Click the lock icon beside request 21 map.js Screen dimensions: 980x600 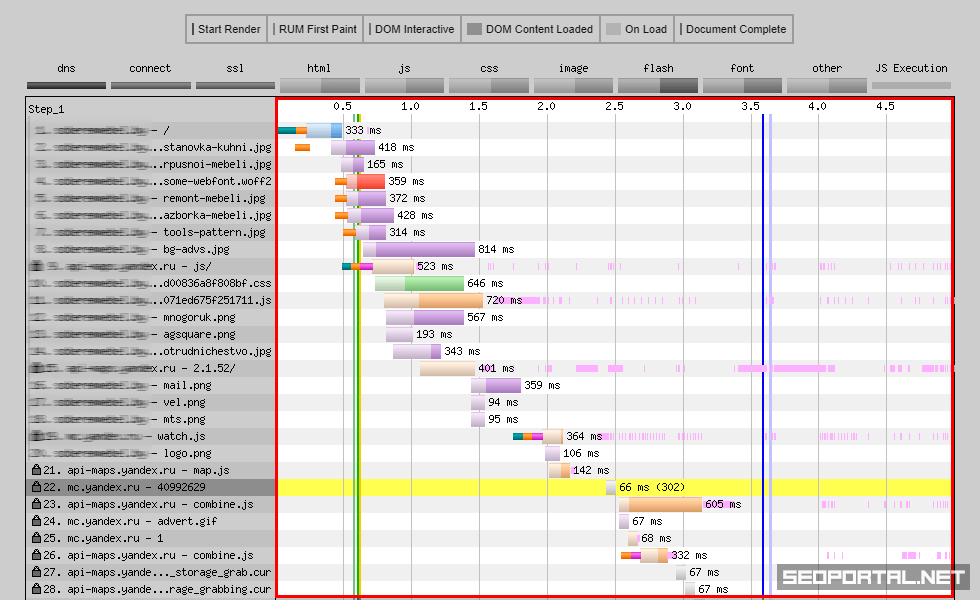37,470
